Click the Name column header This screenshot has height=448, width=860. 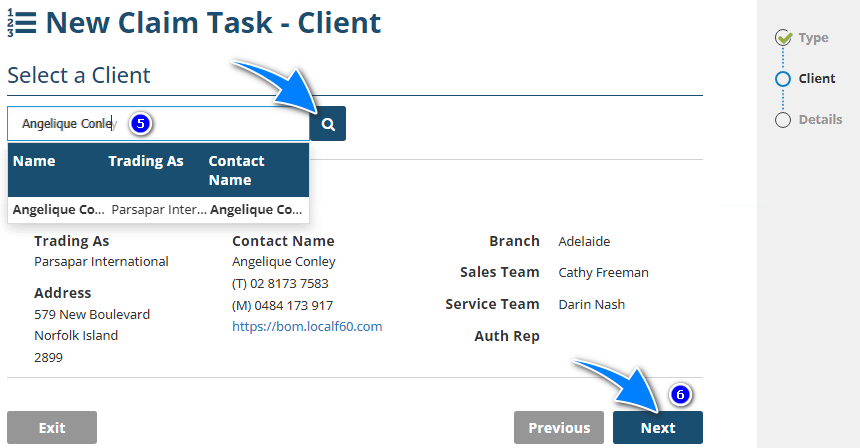click(34, 161)
